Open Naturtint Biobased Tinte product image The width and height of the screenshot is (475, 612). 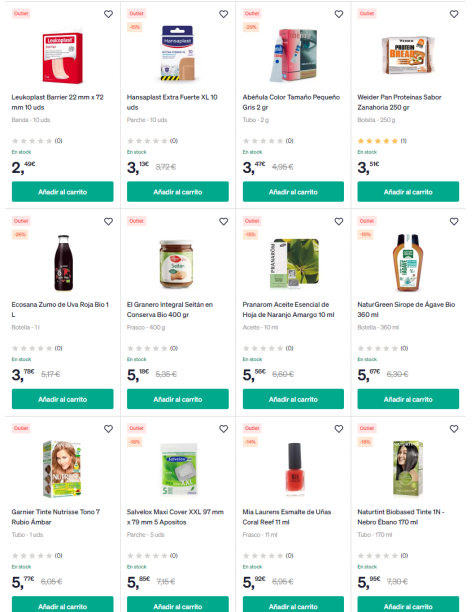pyautogui.click(x=408, y=468)
